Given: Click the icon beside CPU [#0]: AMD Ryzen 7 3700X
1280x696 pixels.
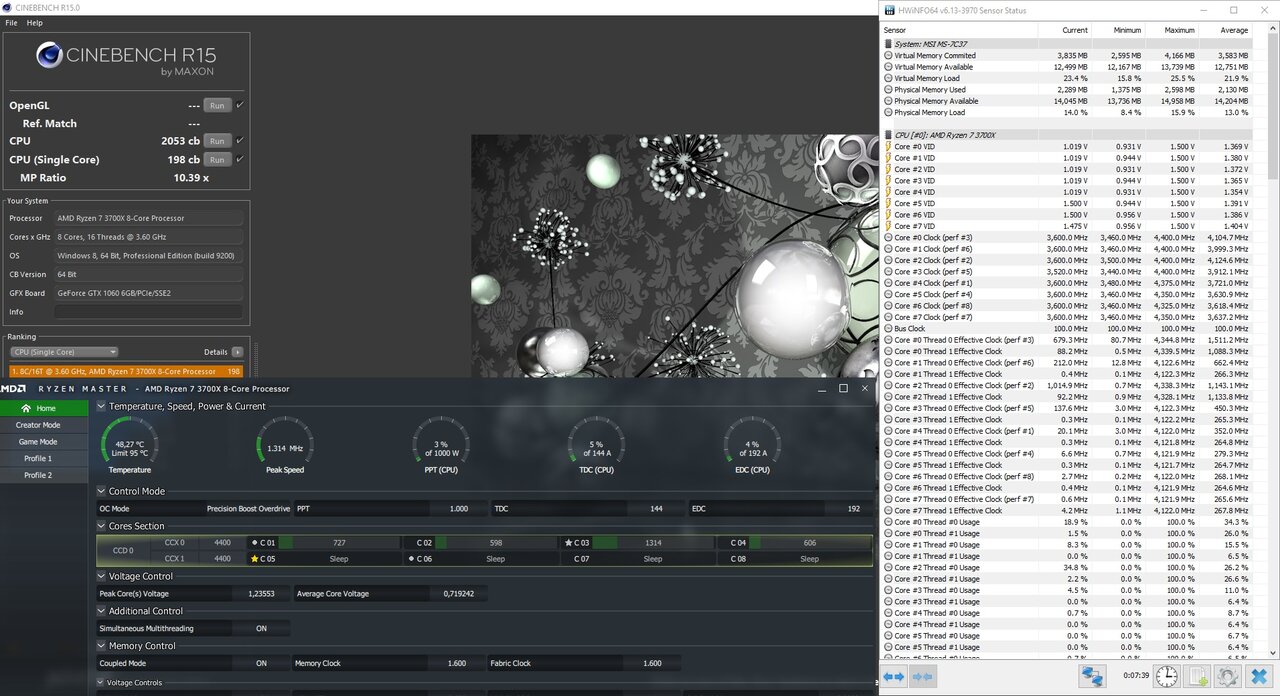Looking at the screenshot, I should (888, 135).
